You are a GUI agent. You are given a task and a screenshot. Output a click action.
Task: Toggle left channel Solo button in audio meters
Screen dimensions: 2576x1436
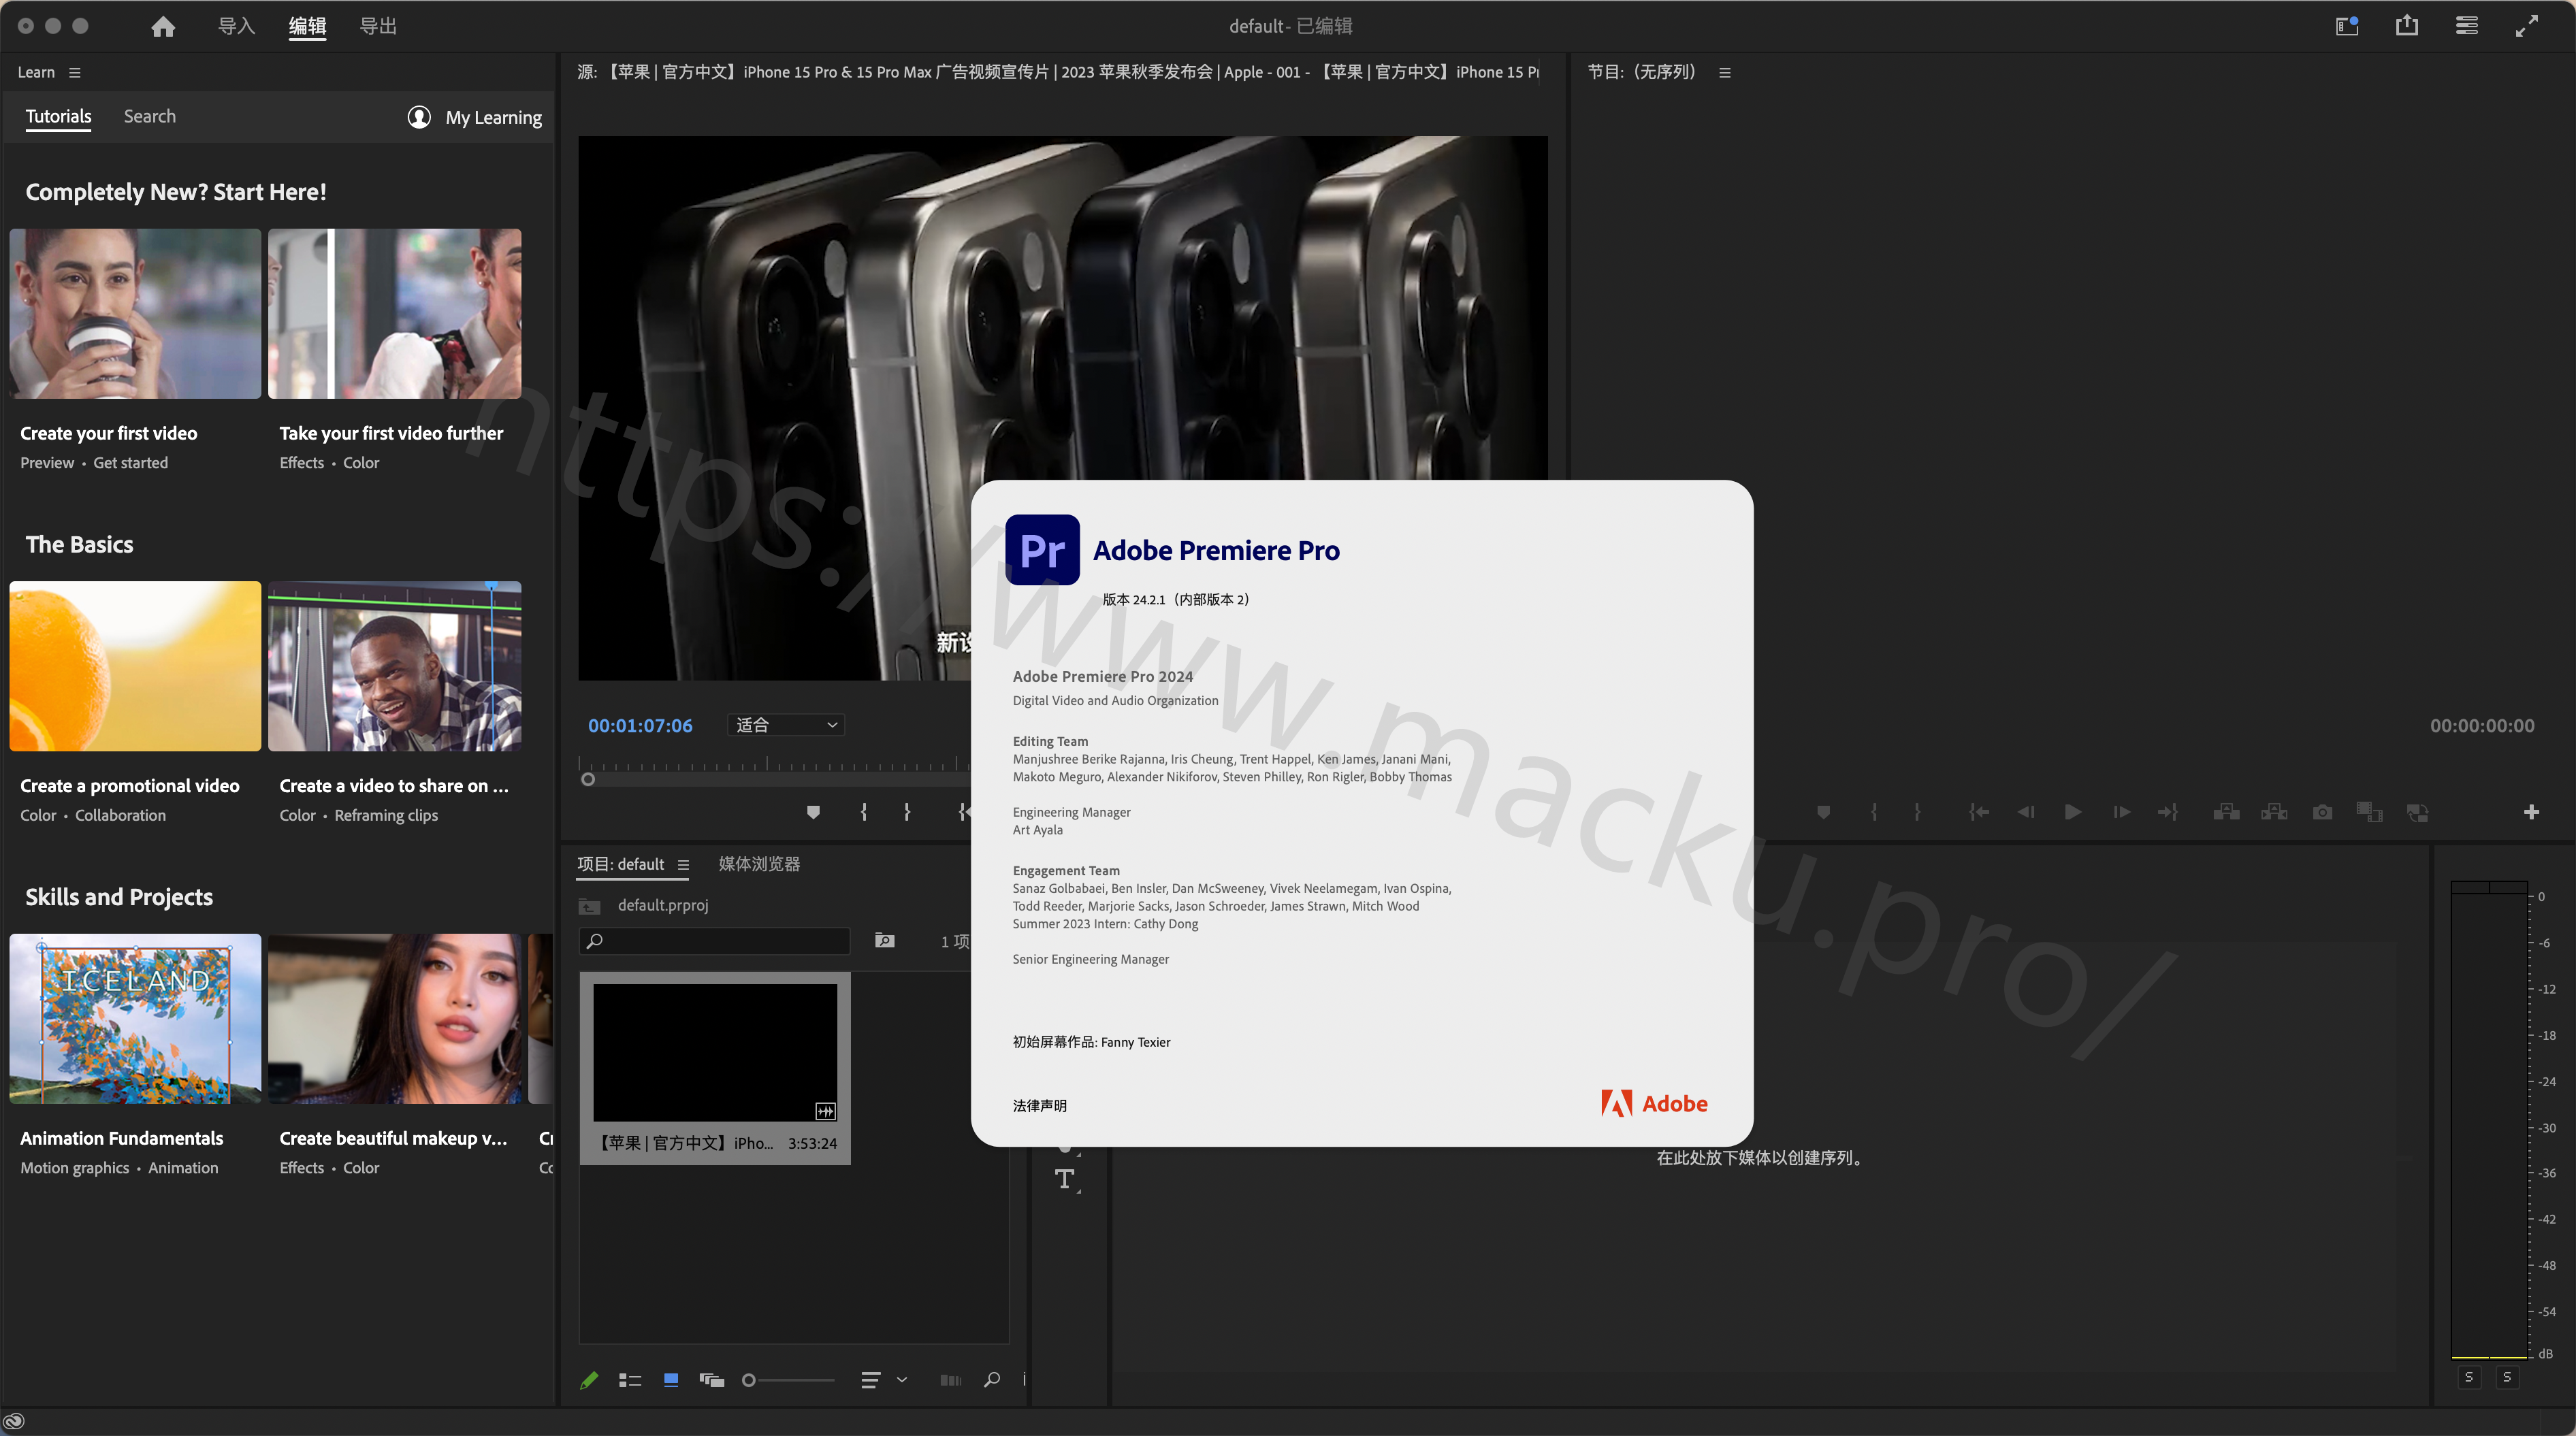pyautogui.click(x=2469, y=1378)
